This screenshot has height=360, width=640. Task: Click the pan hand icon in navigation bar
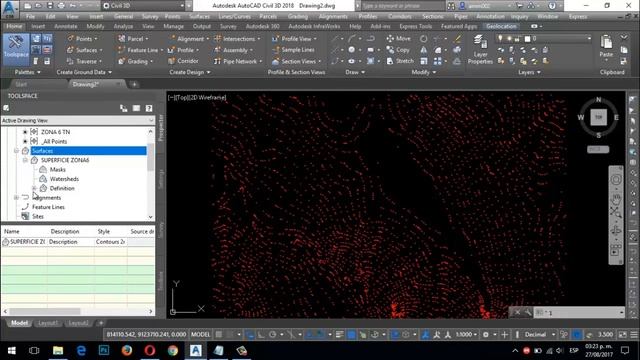[616, 199]
